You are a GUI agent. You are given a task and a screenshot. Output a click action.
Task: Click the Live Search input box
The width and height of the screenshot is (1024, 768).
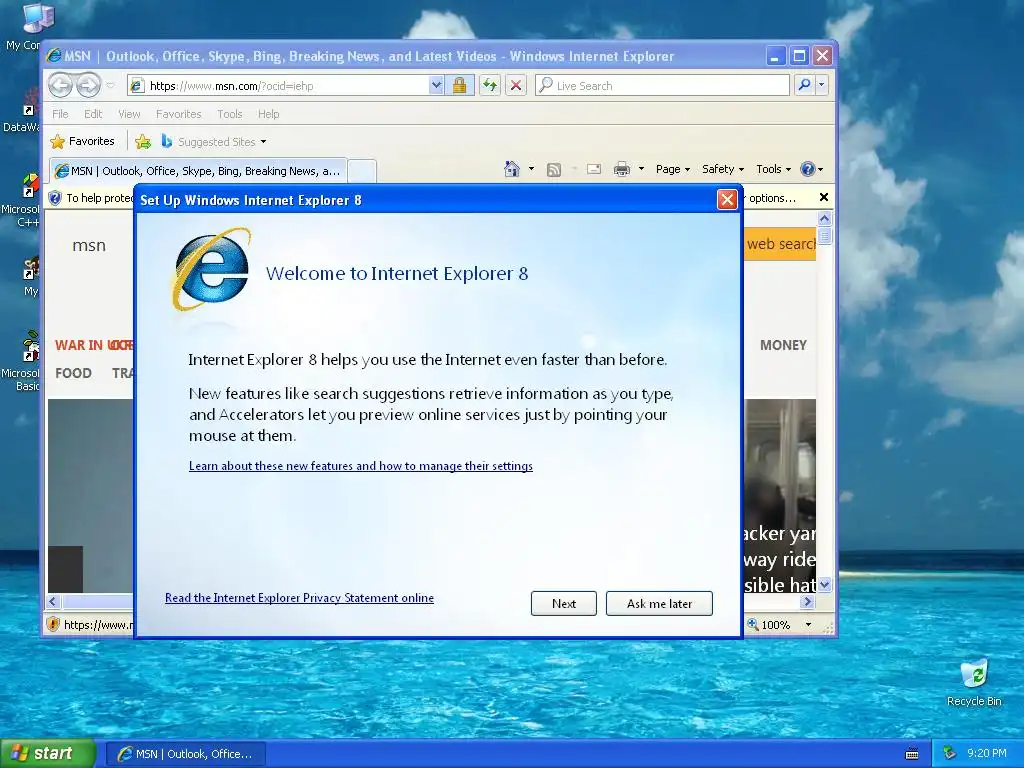click(x=662, y=86)
